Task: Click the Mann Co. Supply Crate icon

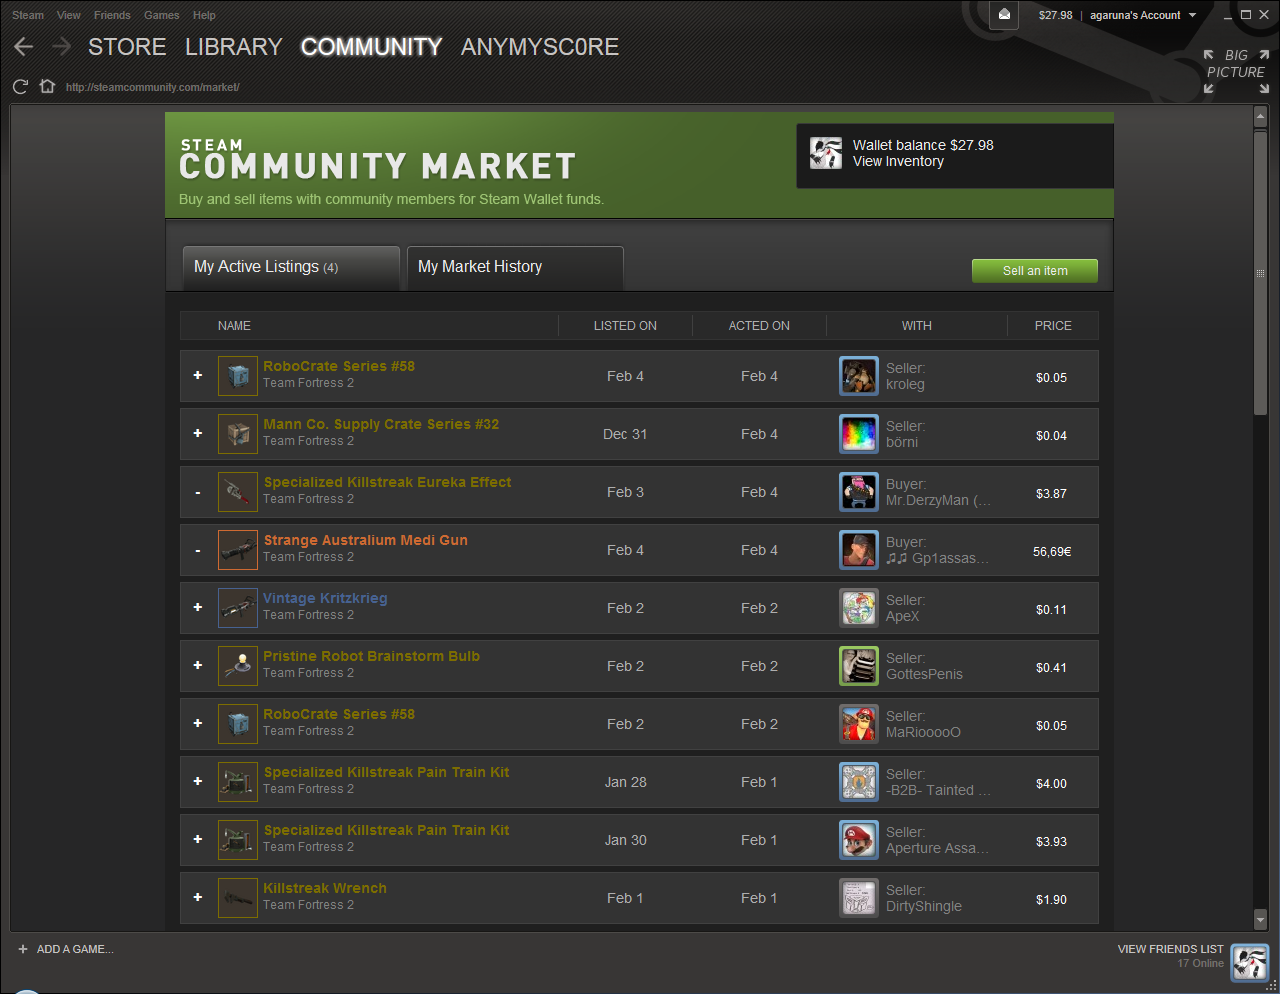Action: [x=238, y=434]
